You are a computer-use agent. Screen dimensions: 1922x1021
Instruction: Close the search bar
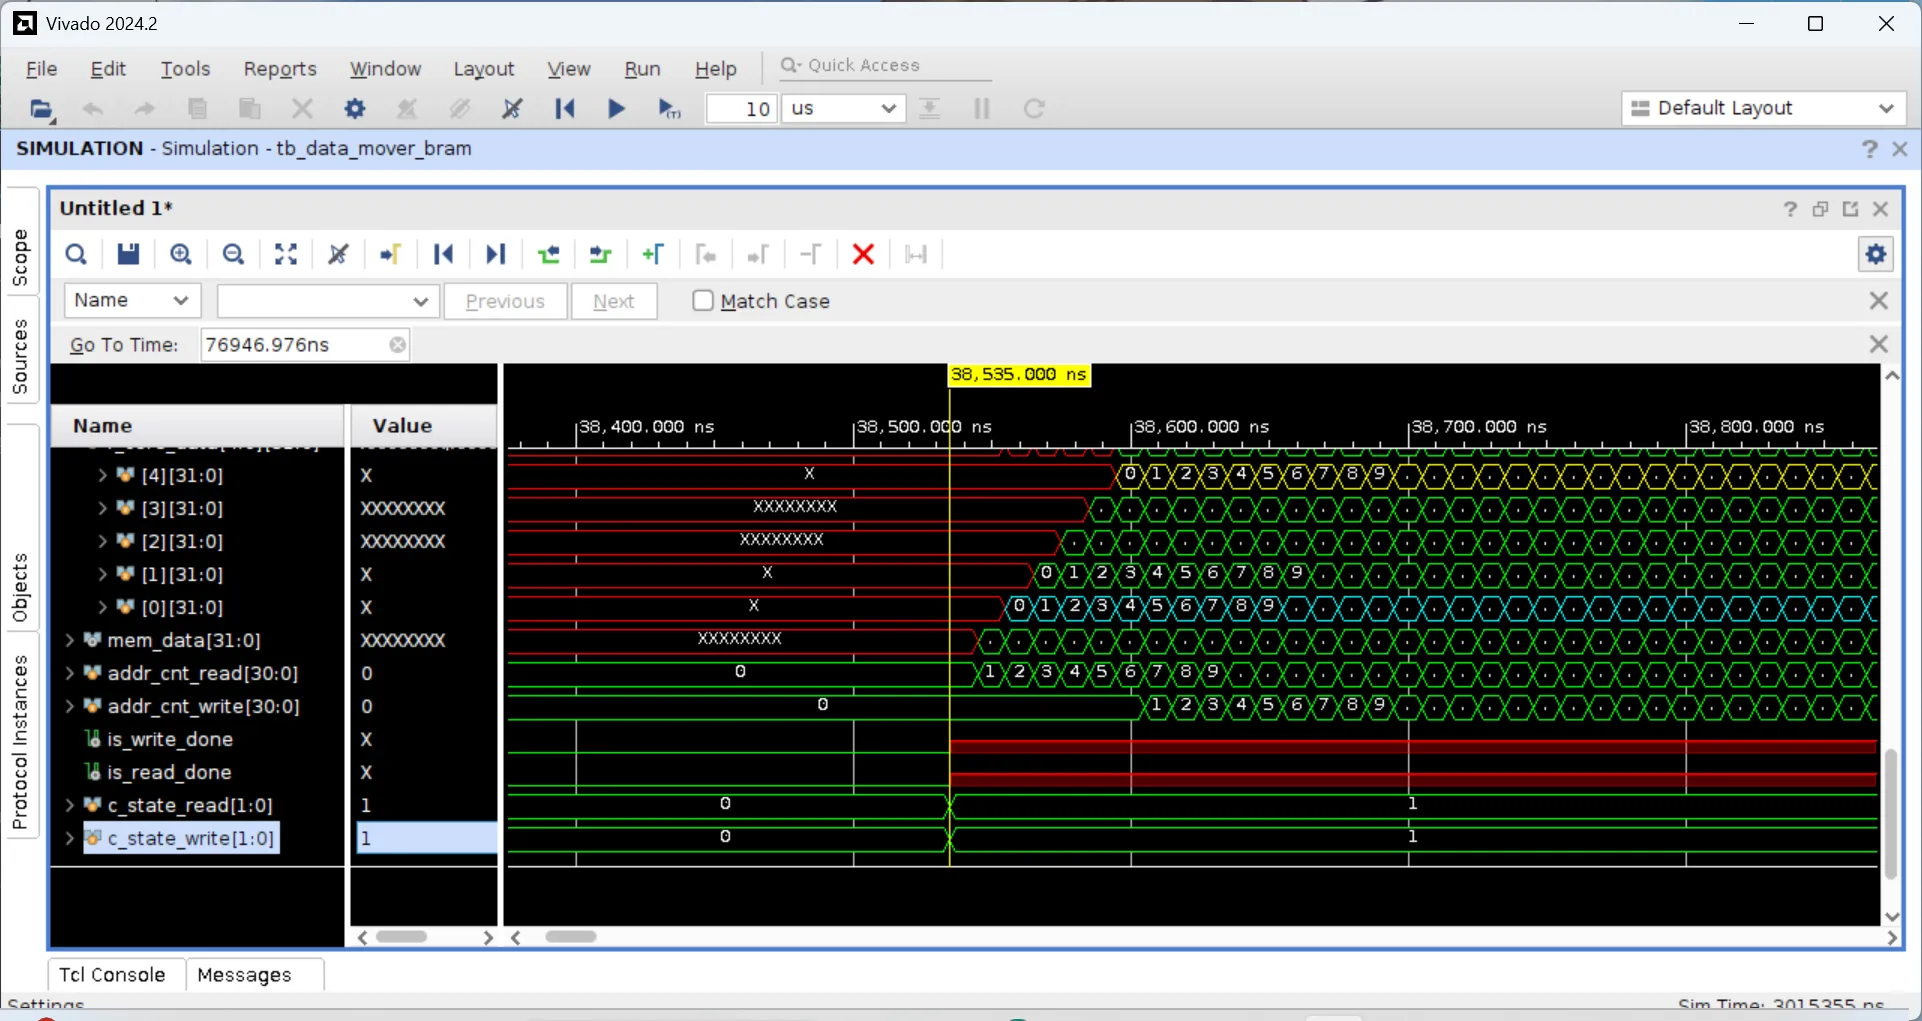[1879, 301]
